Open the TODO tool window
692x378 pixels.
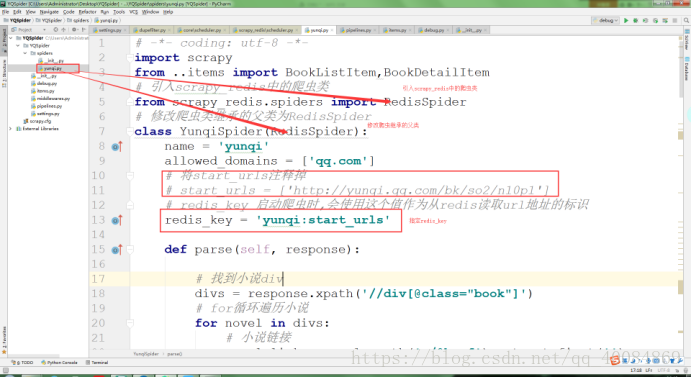pos(23,363)
